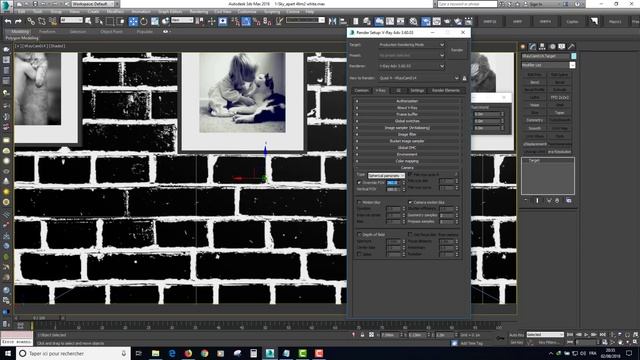Image resolution: width=640 pixels, height=360 pixels.
Task: Open the camera Type dropdown
Action: tap(386, 175)
